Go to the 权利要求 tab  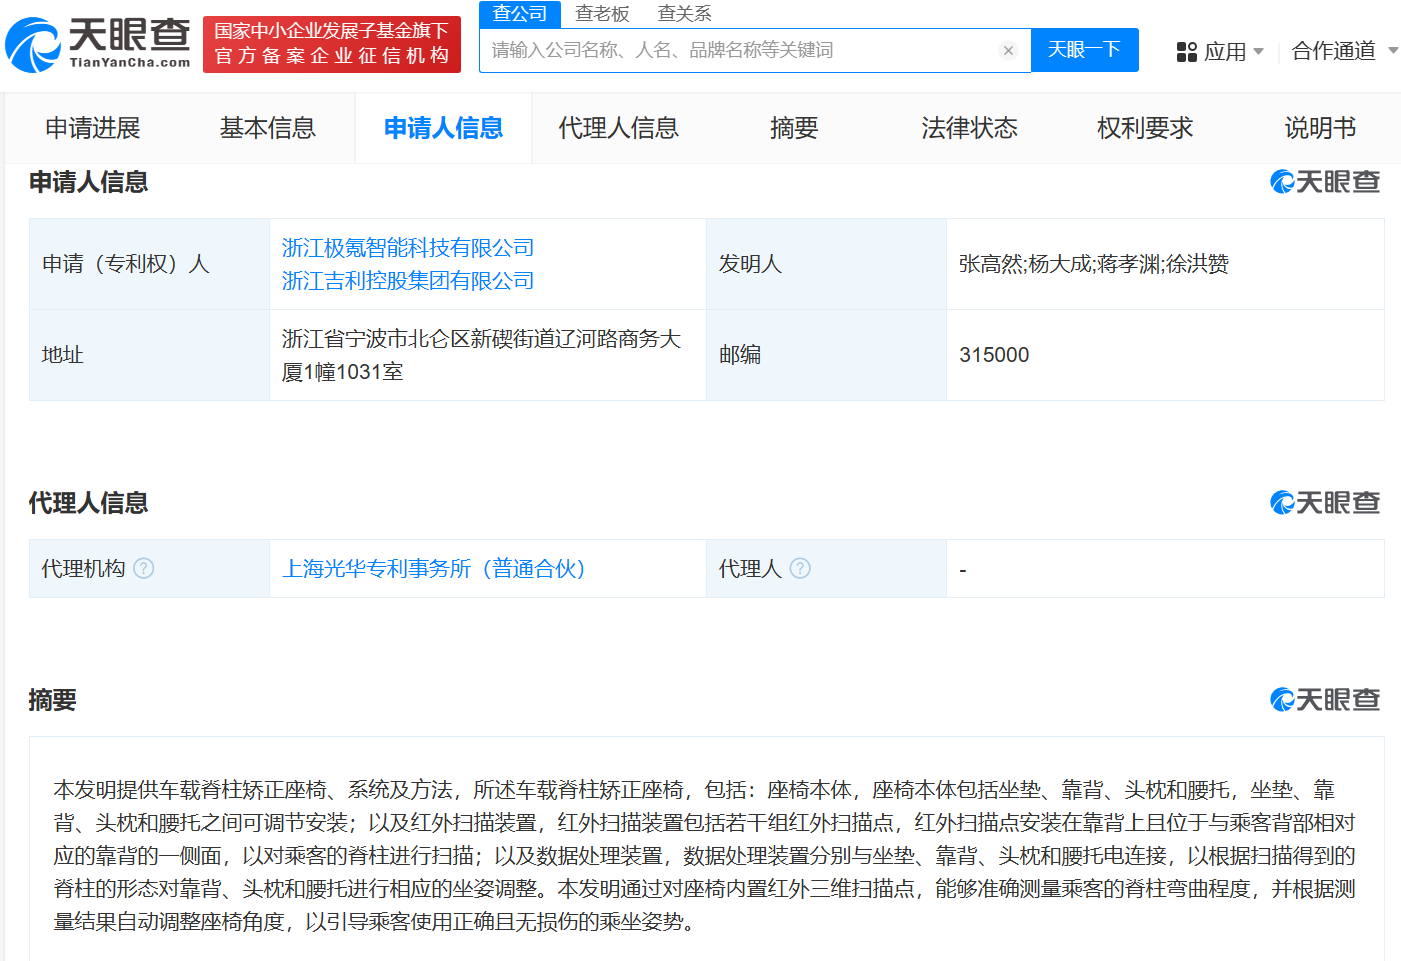1145,128
